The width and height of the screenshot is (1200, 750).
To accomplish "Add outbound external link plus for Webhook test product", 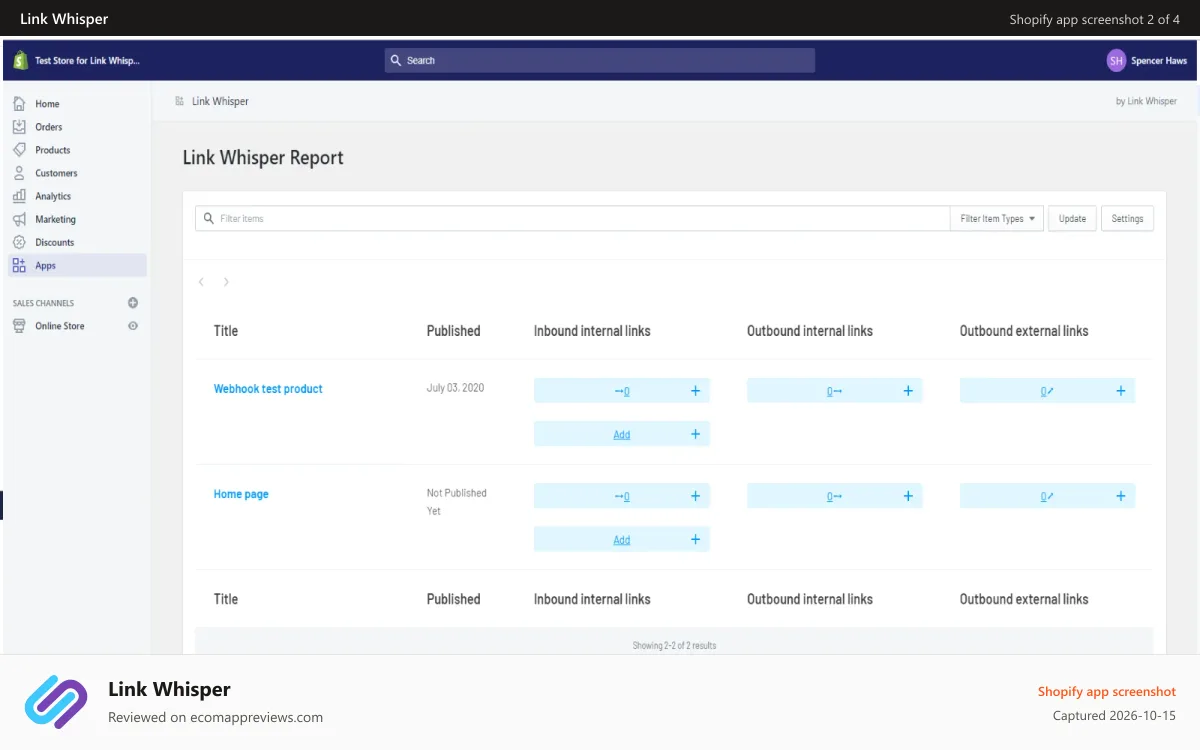I will click(1121, 391).
